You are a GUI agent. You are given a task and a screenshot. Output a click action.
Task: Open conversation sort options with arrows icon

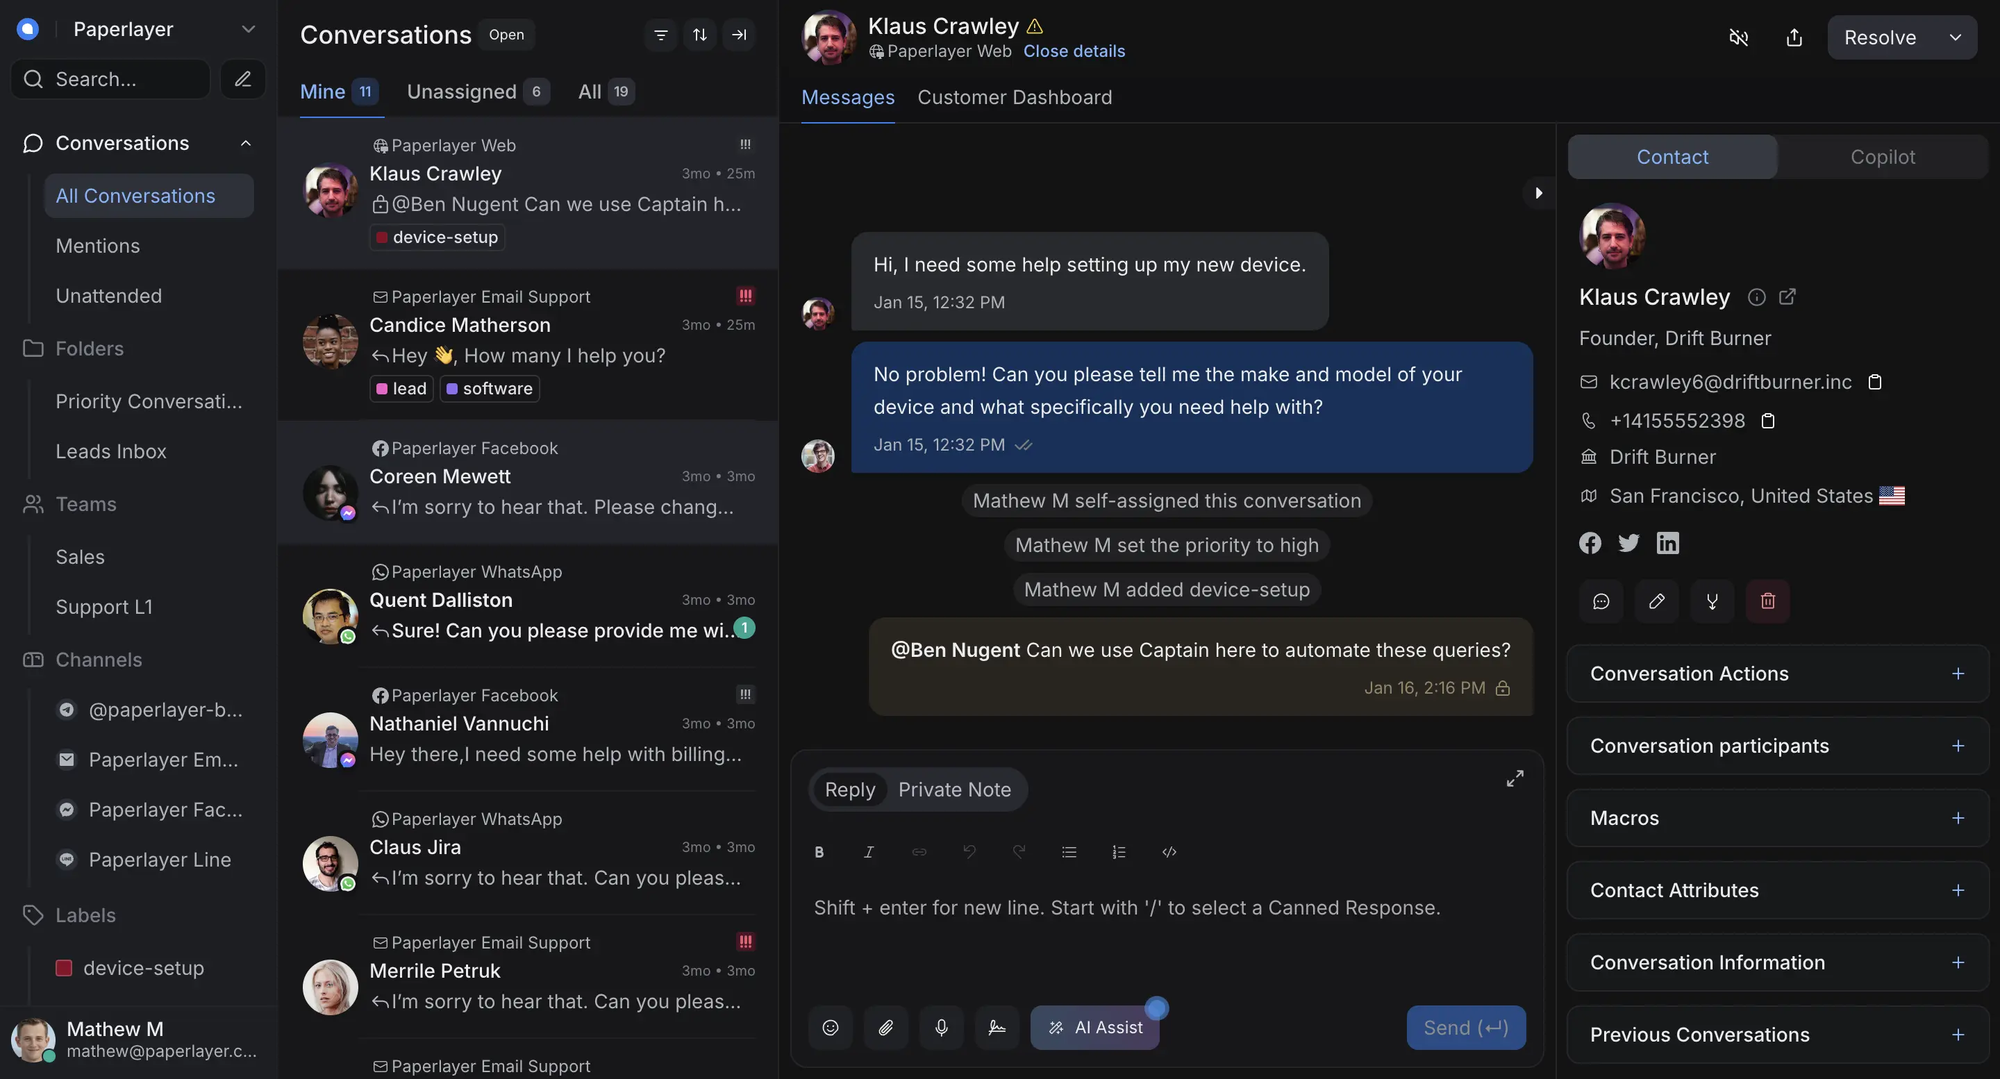[x=700, y=35]
